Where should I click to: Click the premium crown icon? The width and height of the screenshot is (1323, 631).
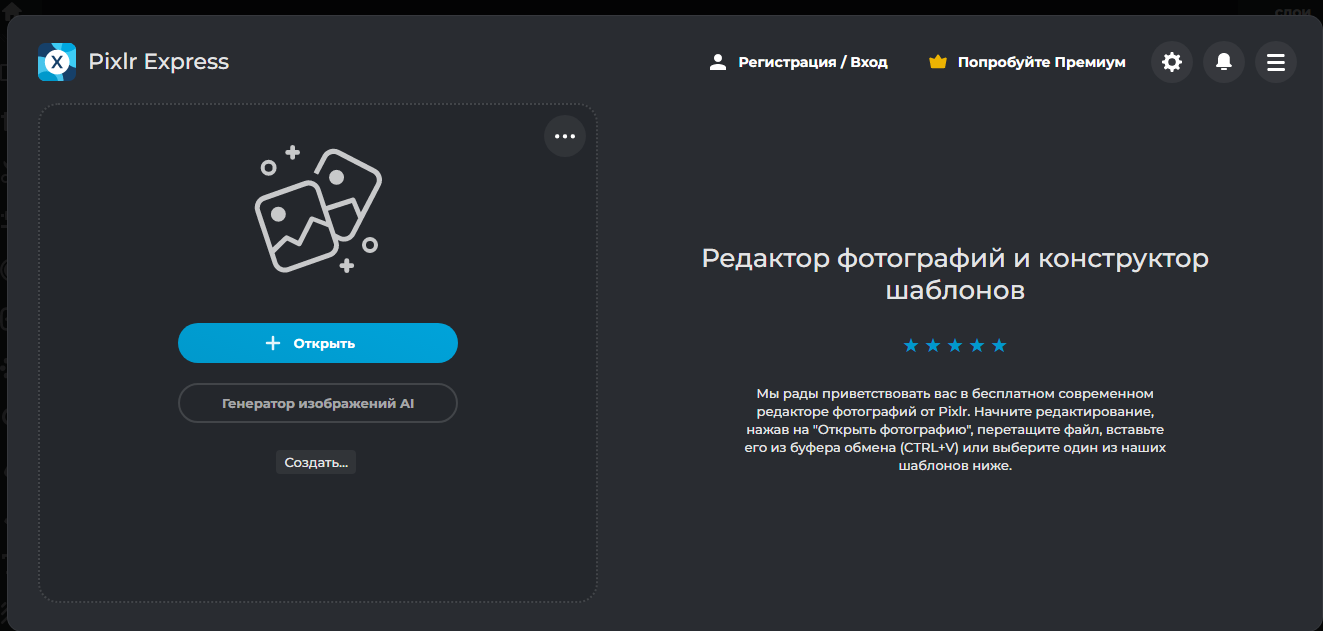click(x=937, y=62)
